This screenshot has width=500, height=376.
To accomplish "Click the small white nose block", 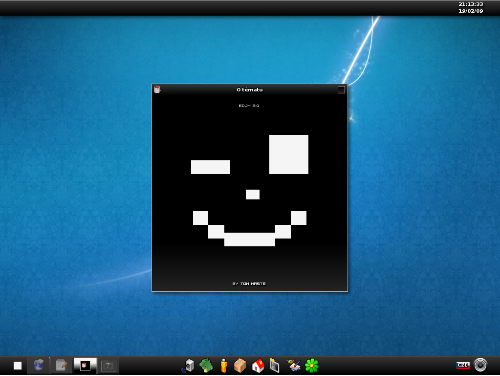I will [x=253, y=194].
